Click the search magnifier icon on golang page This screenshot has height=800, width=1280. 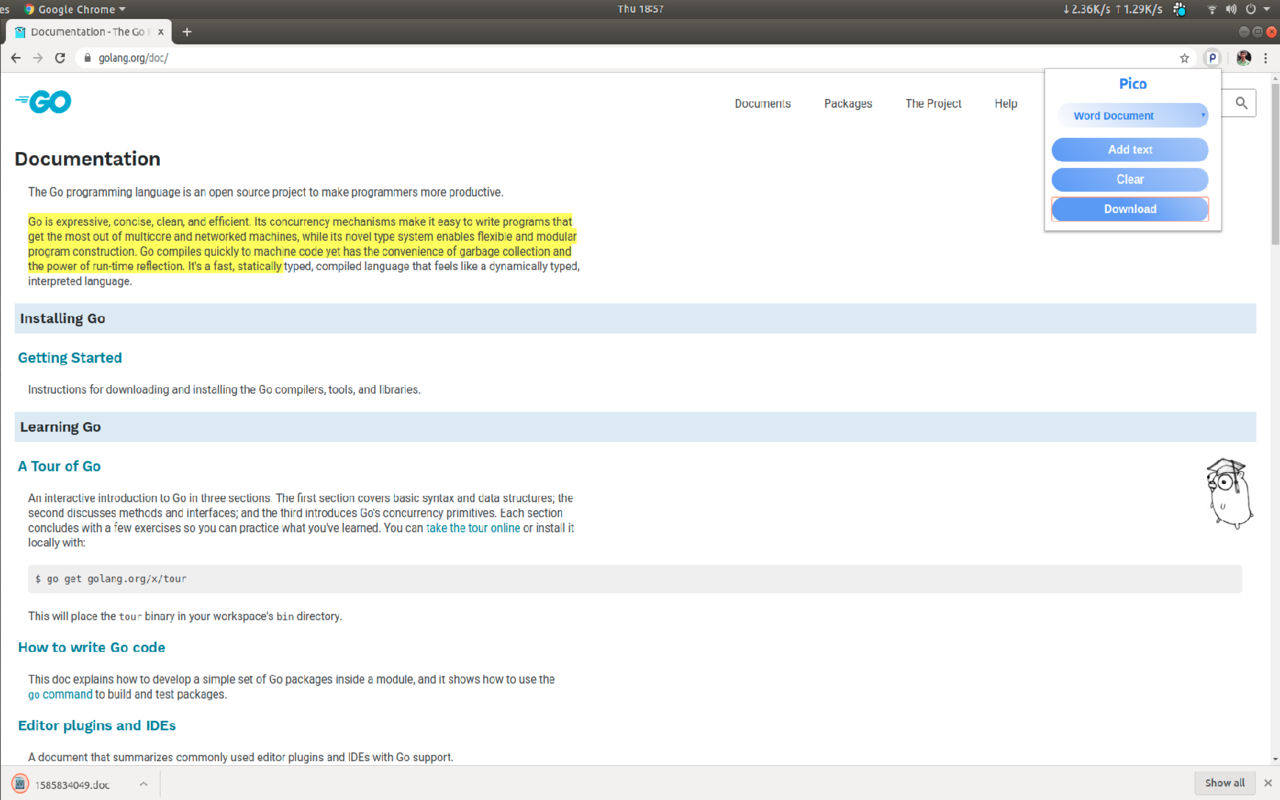click(1242, 103)
